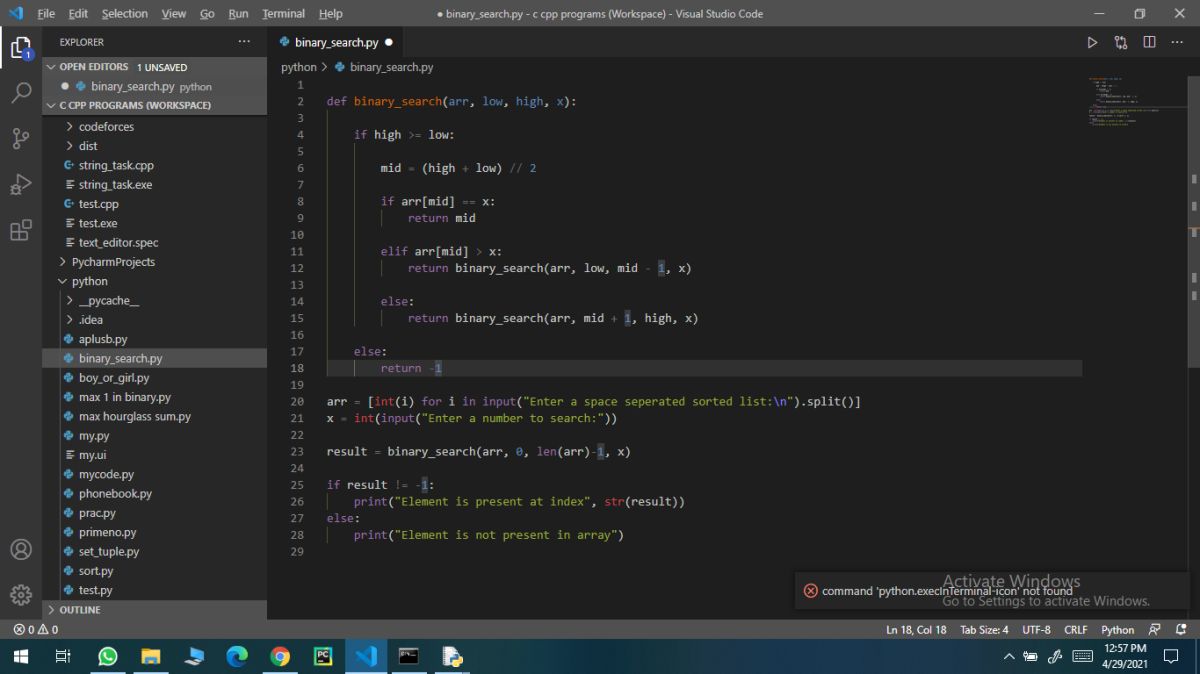This screenshot has width=1200, height=674.
Task: Click errors and warnings count in status bar
Action: 35,630
